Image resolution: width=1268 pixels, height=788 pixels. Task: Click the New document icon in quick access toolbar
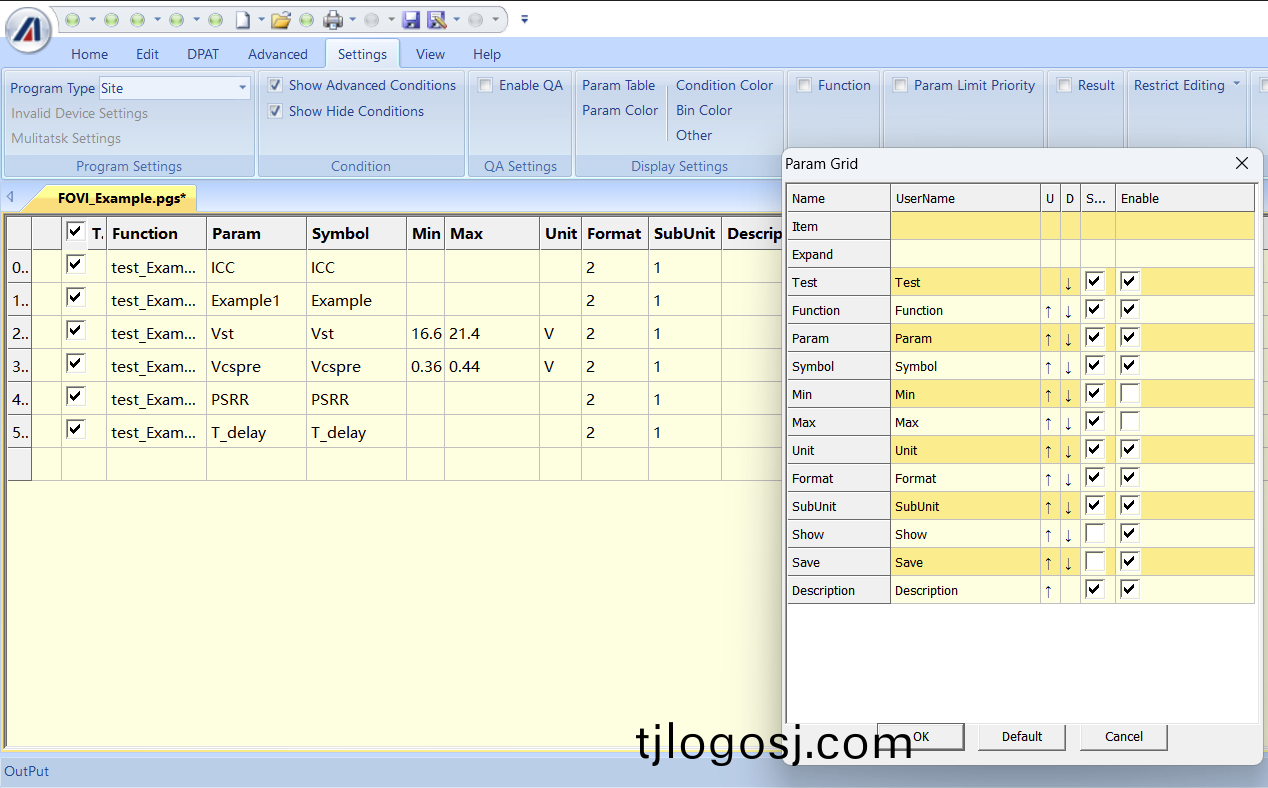click(x=243, y=19)
